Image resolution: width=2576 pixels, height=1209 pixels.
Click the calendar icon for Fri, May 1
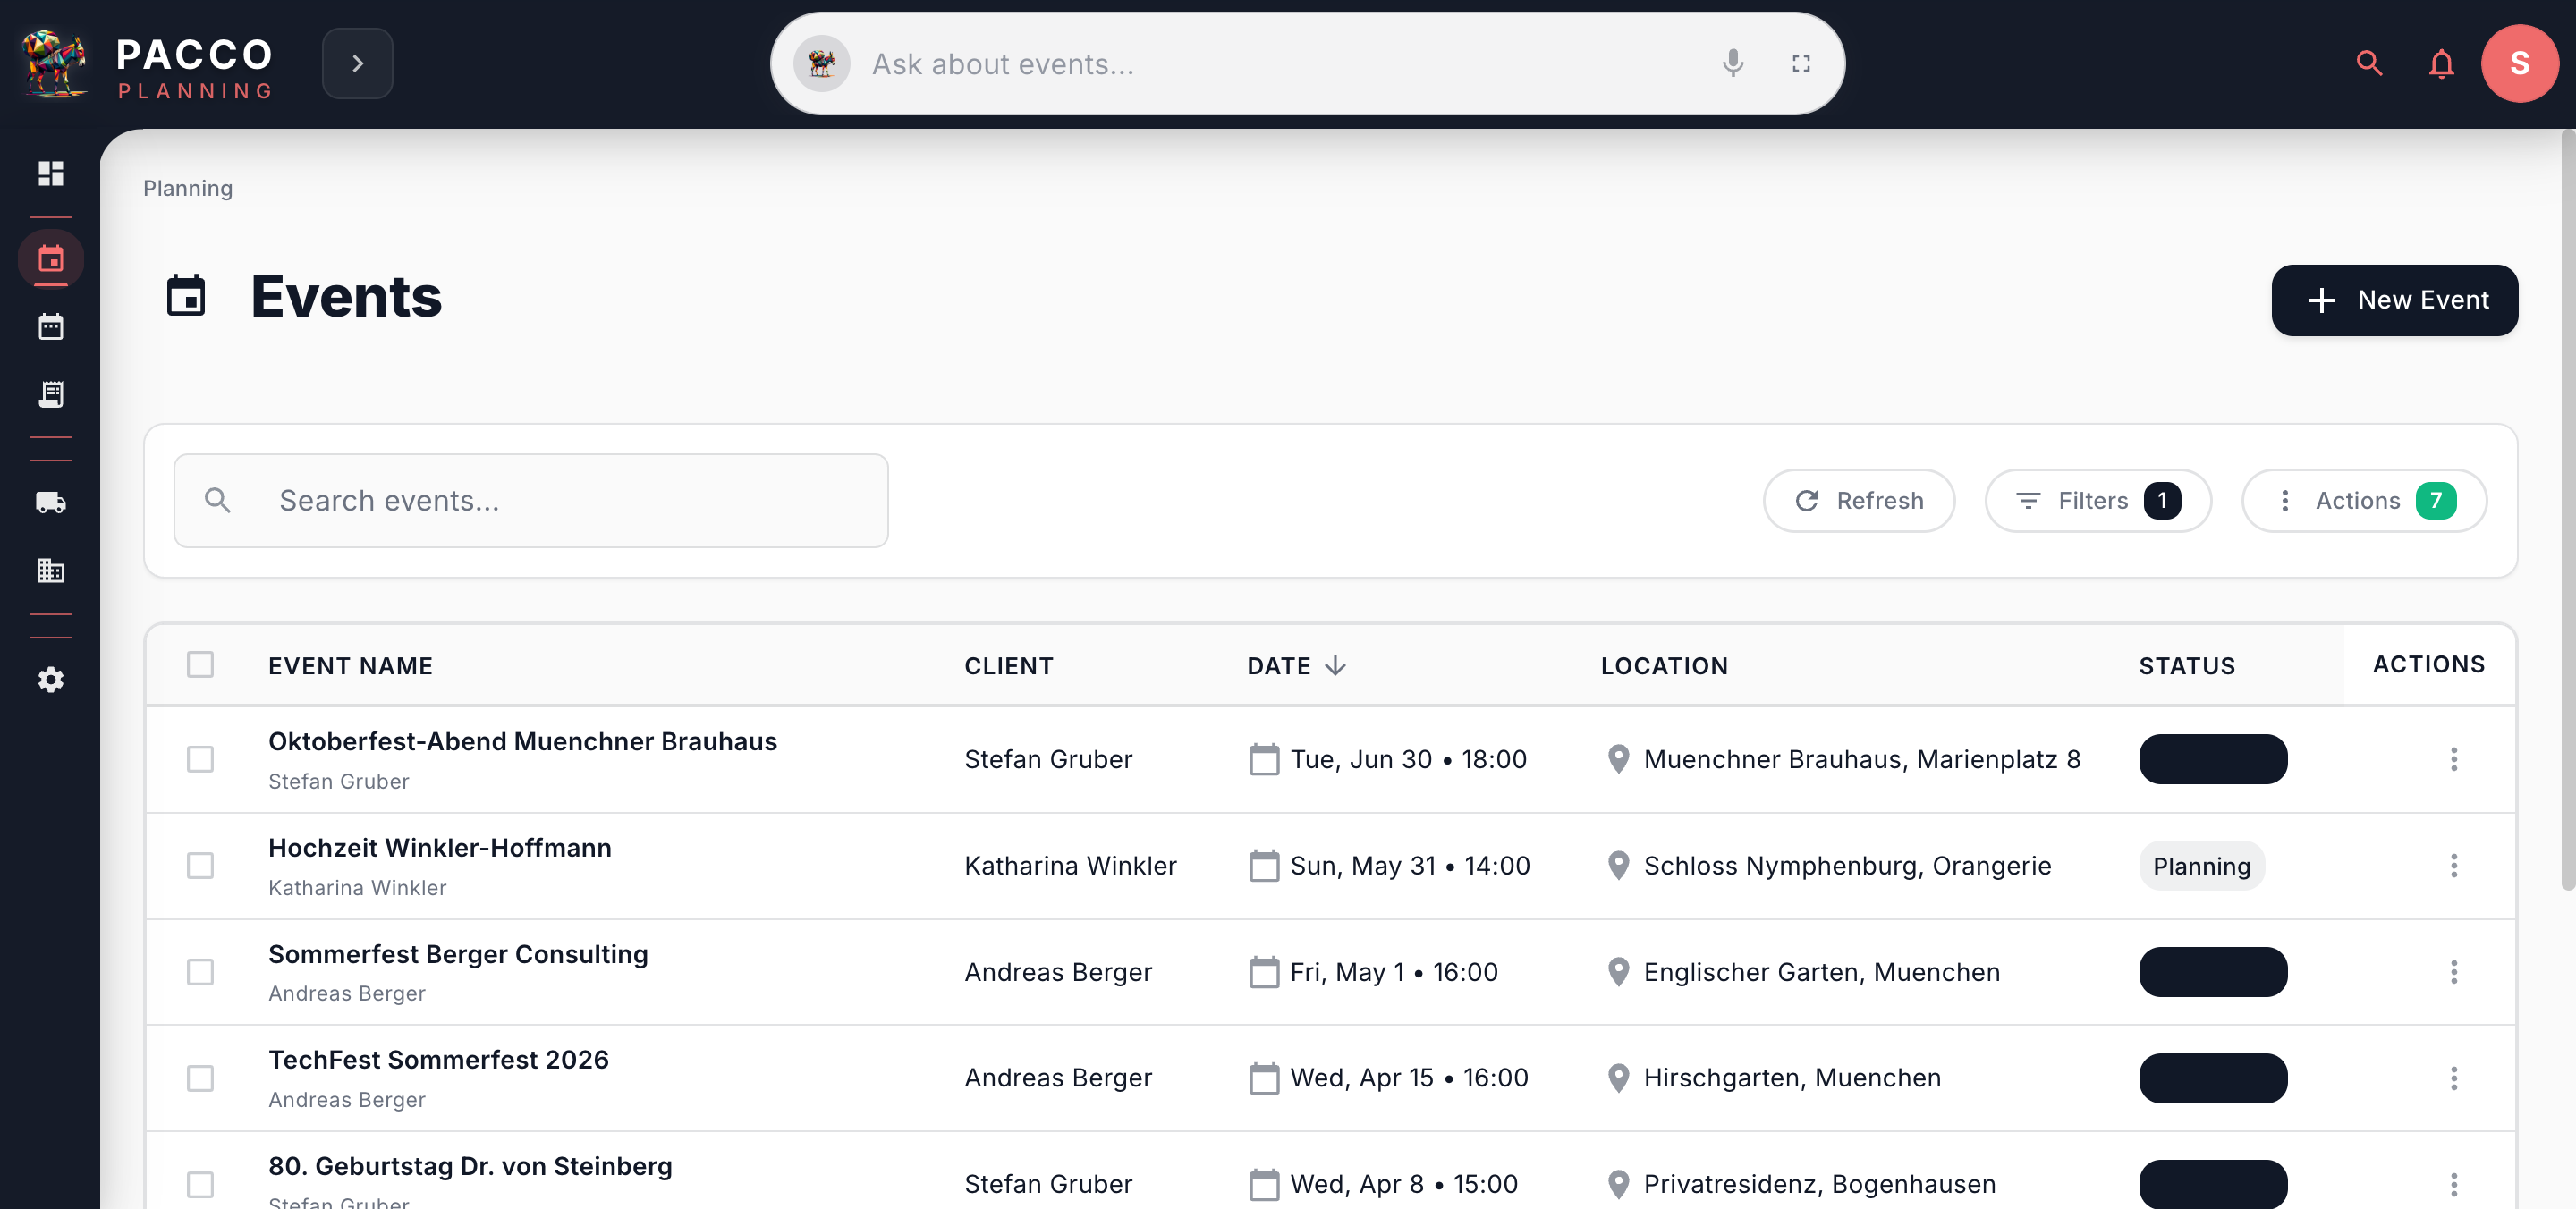click(x=1264, y=972)
